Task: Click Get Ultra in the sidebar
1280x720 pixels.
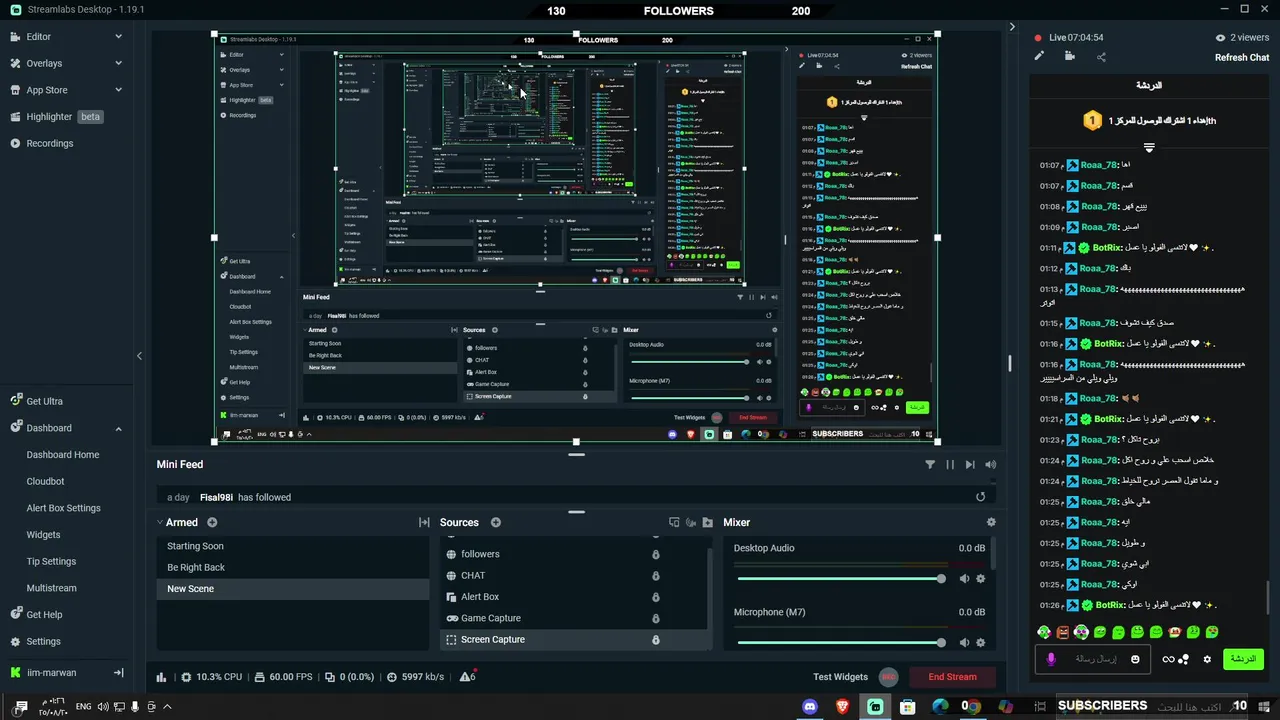Action: pyautogui.click(x=44, y=401)
